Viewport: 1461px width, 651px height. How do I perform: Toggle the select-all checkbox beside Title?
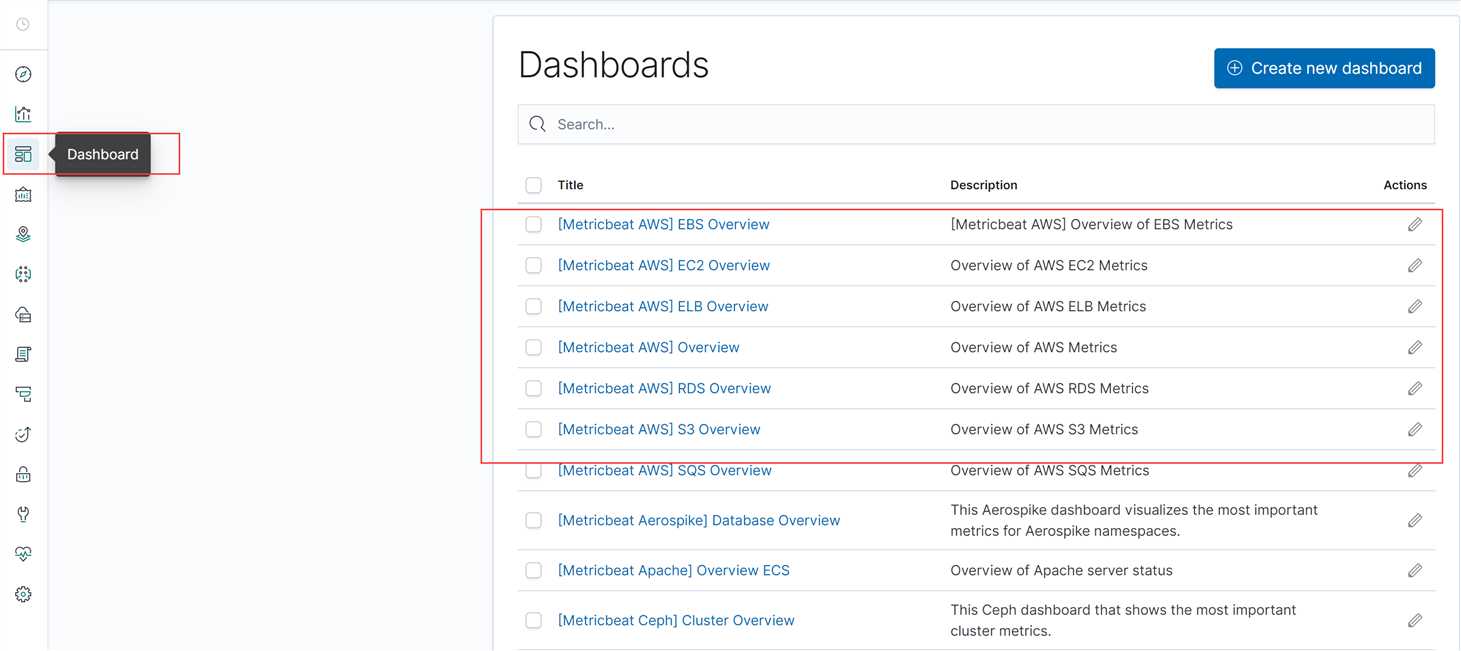(x=534, y=185)
